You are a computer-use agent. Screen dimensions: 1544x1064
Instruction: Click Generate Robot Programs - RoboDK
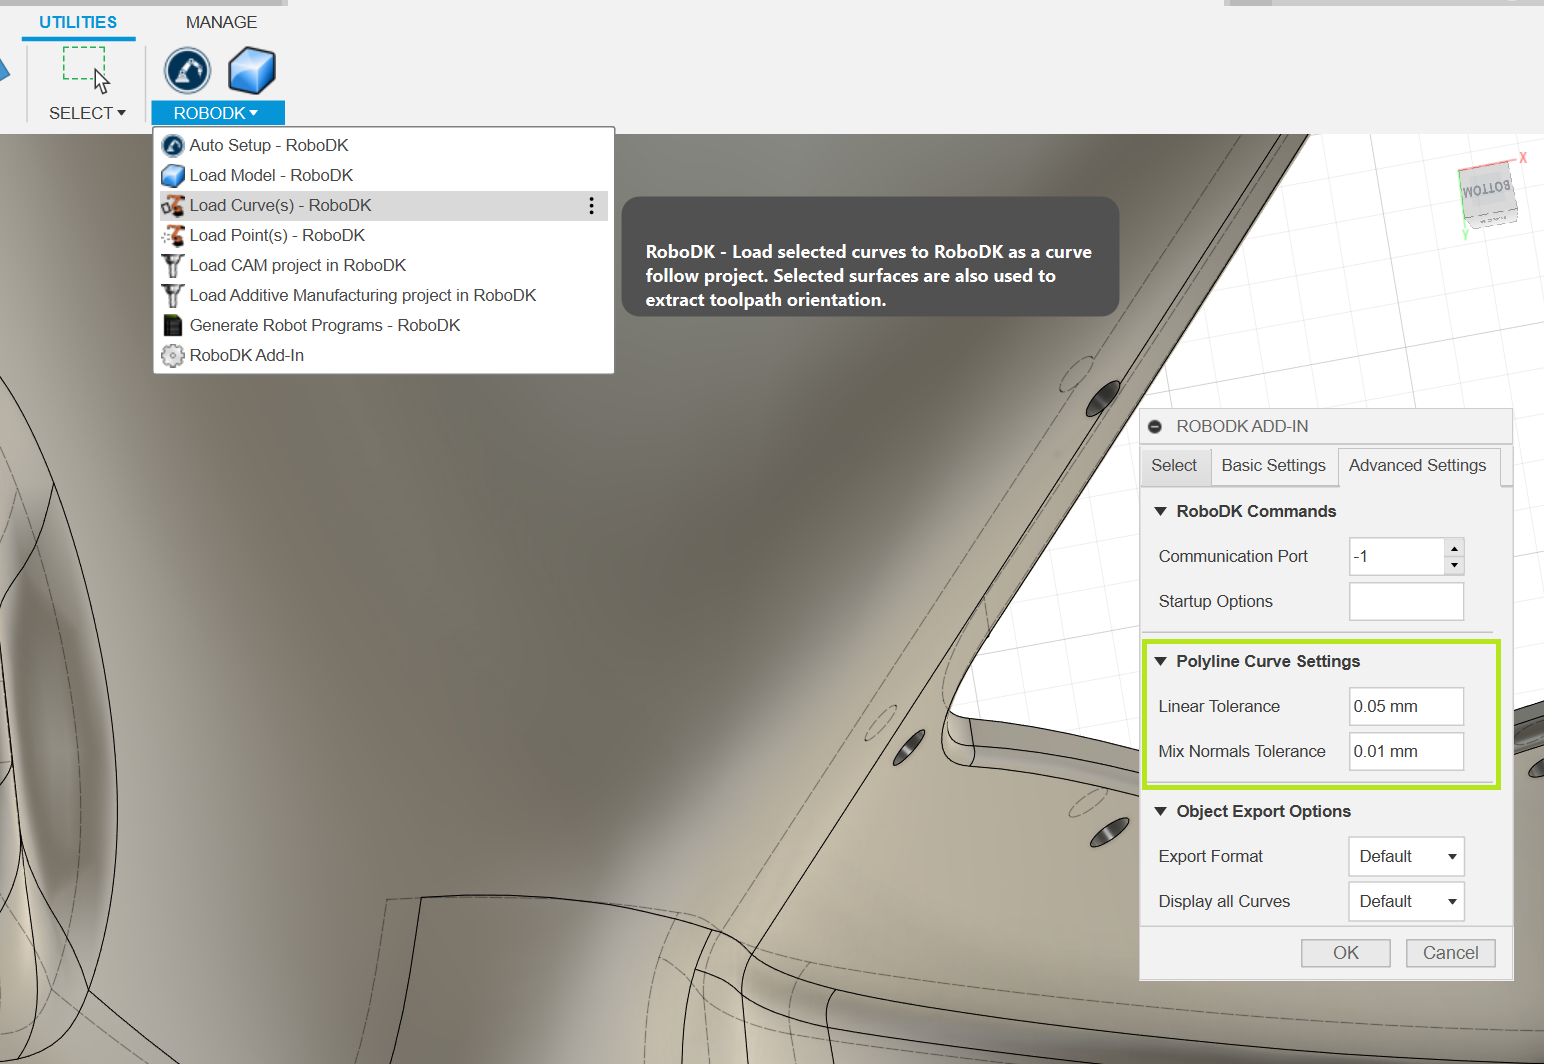click(x=324, y=325)
